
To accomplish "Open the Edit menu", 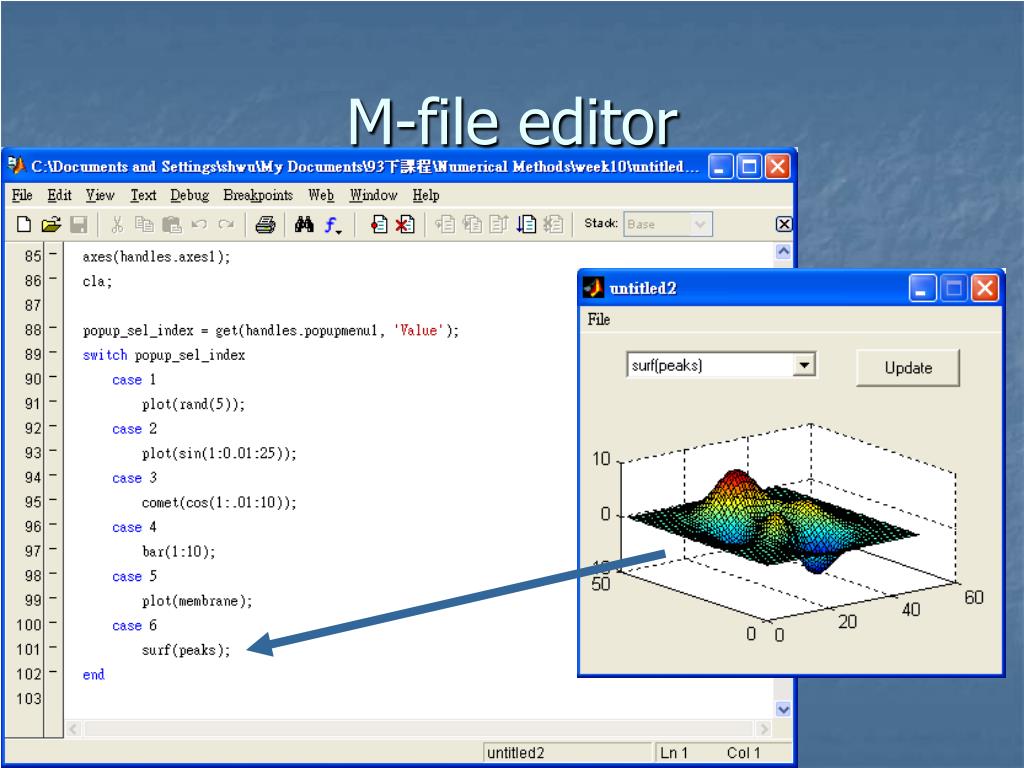I will click(x=59, y=195).
